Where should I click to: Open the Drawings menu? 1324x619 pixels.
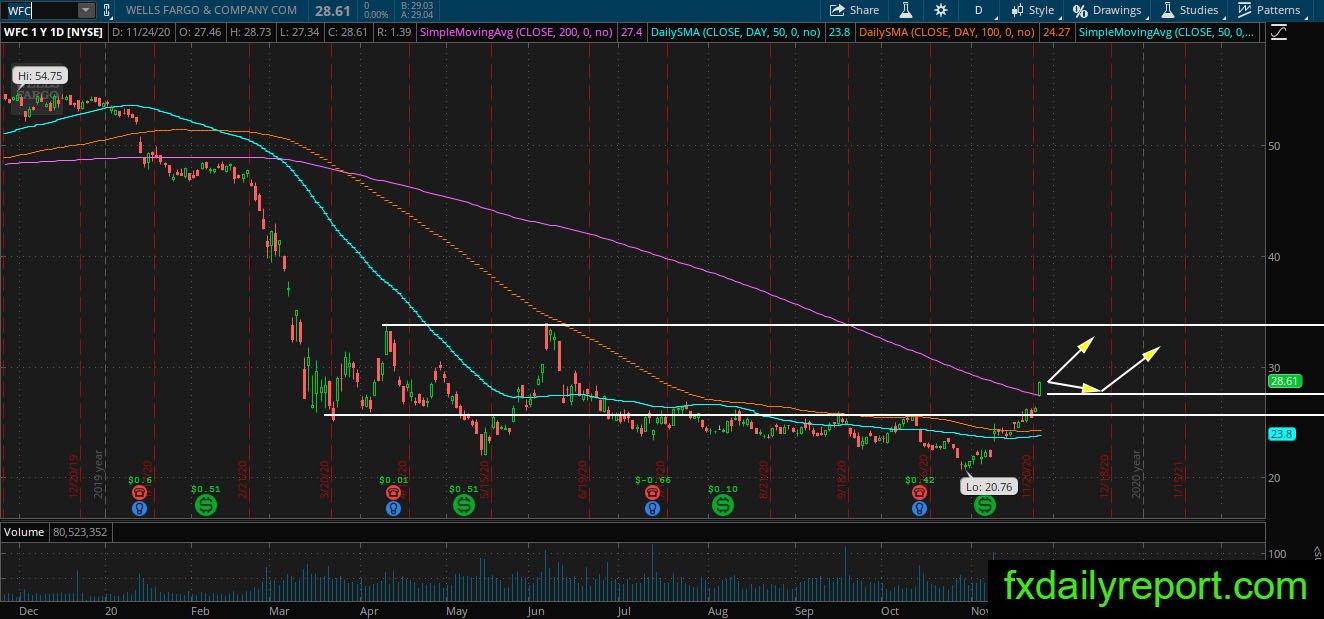1108,10
